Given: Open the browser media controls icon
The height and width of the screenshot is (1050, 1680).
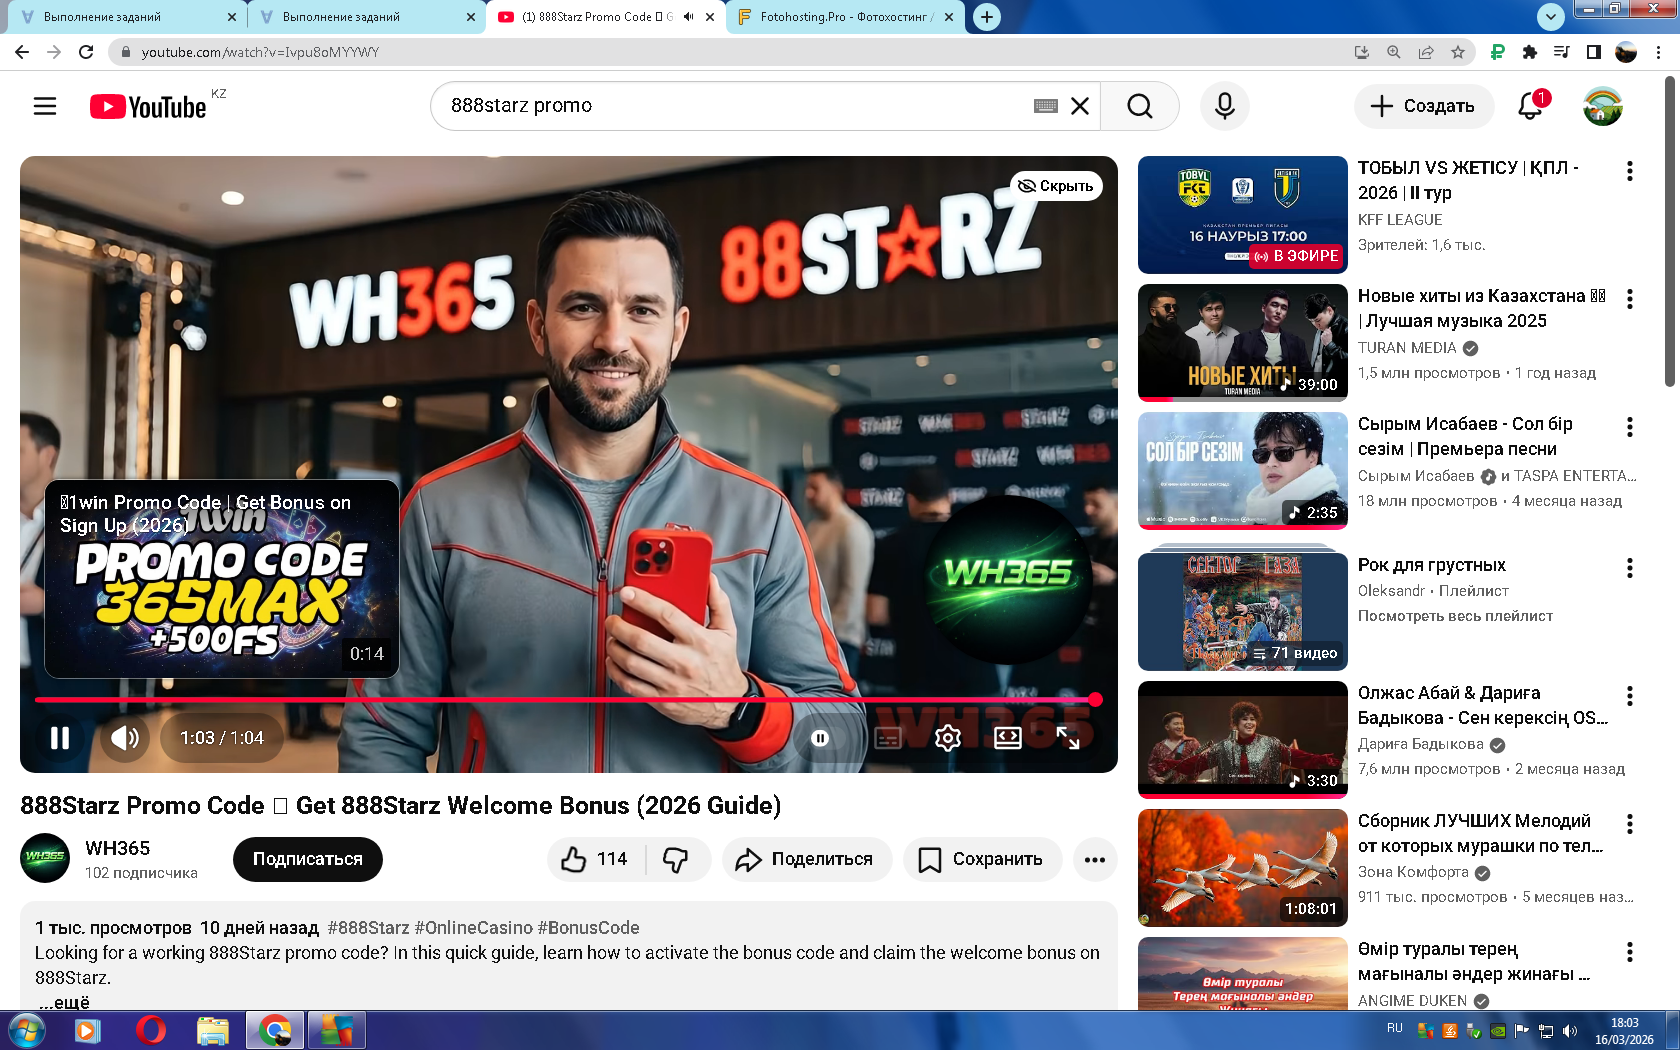Looking at the screenshot, I should coord(1562,52).
